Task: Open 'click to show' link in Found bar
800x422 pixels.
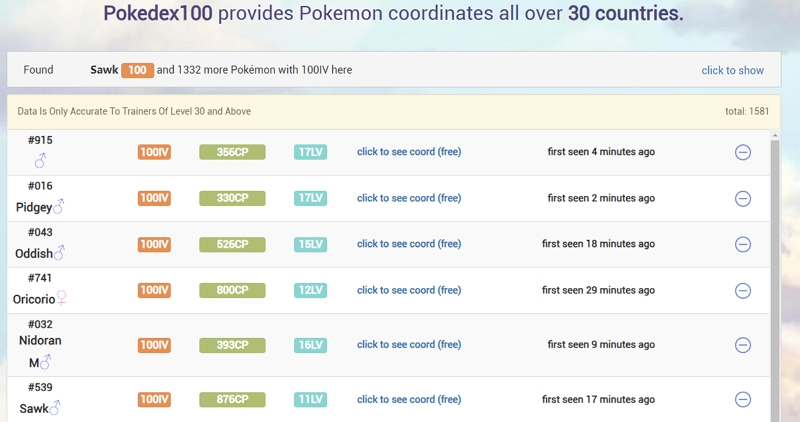Action: tap(732, 70)
